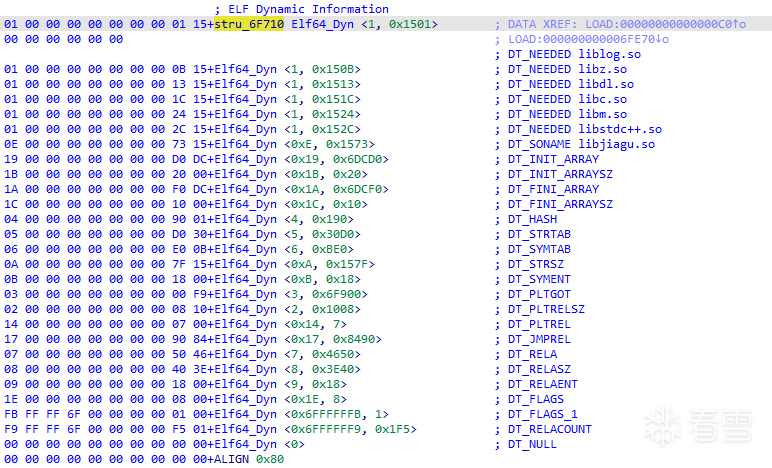Select the Elf64_Dyn <2, 0x1008> entry
Image resolution: width=772 pixels, height=468 pixels.
[x=288, y=310]
